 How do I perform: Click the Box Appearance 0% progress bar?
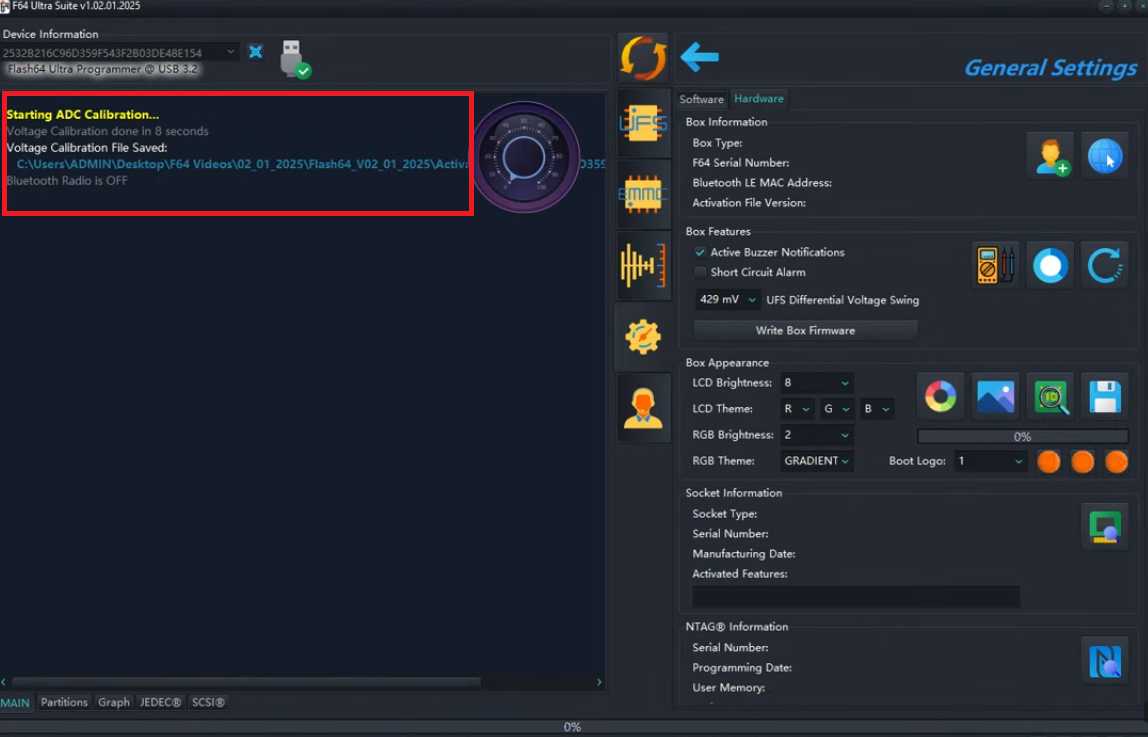1023,437
